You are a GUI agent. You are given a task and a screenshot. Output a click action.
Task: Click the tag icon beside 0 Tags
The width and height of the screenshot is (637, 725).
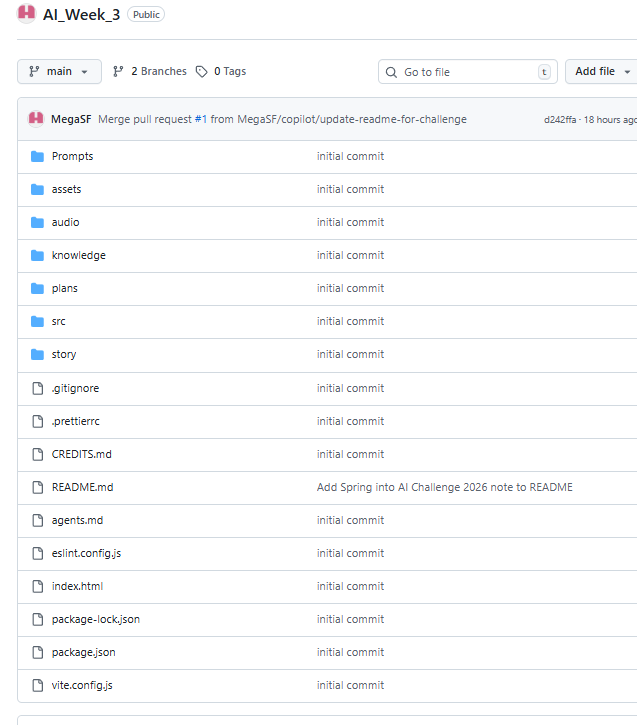[202, 72]
